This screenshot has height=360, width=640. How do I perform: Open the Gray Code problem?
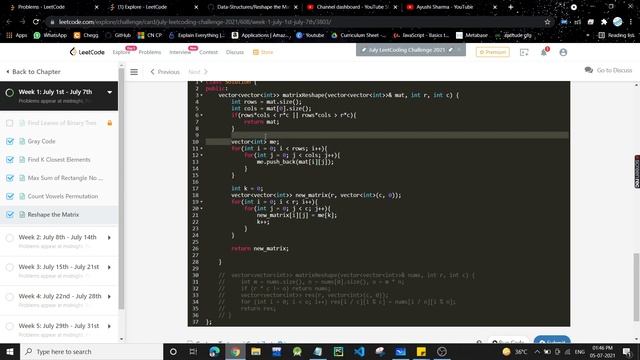pyautogui.click(x=41, y=141)
